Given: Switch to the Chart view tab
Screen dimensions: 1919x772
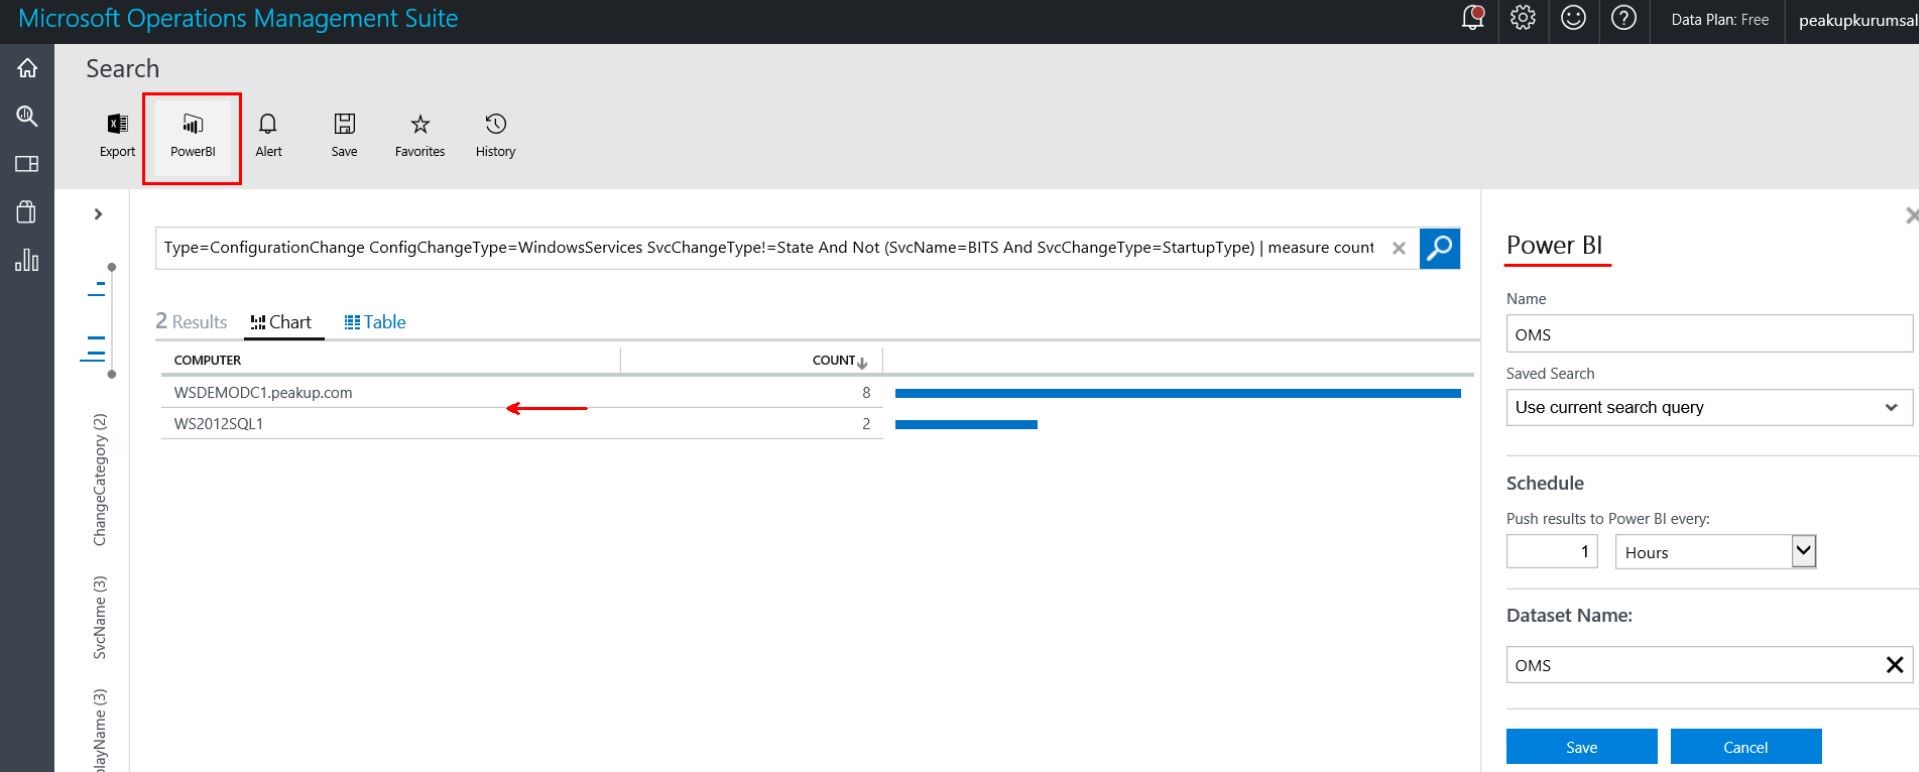Looking at the screenshot, I should (x=282, y=322).
